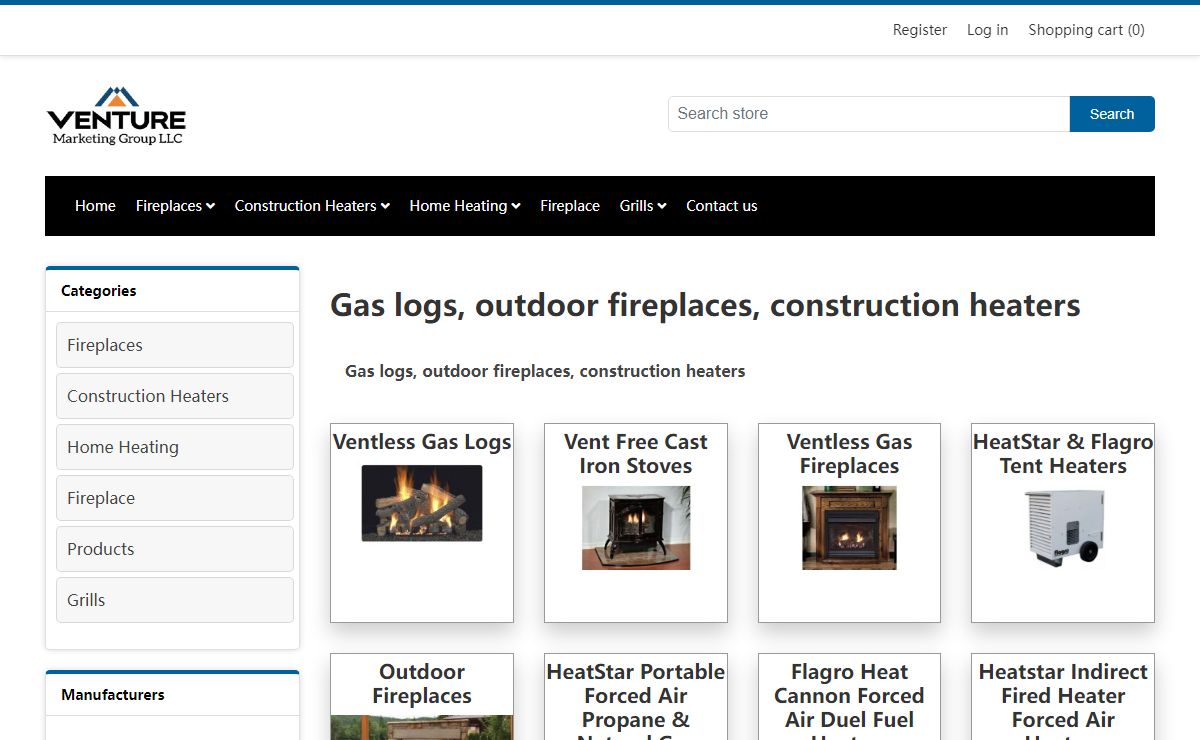Open Shopping cart (0)
Image resolution: width=1200 pixels, height=740 pixels.
(1086, 30)
